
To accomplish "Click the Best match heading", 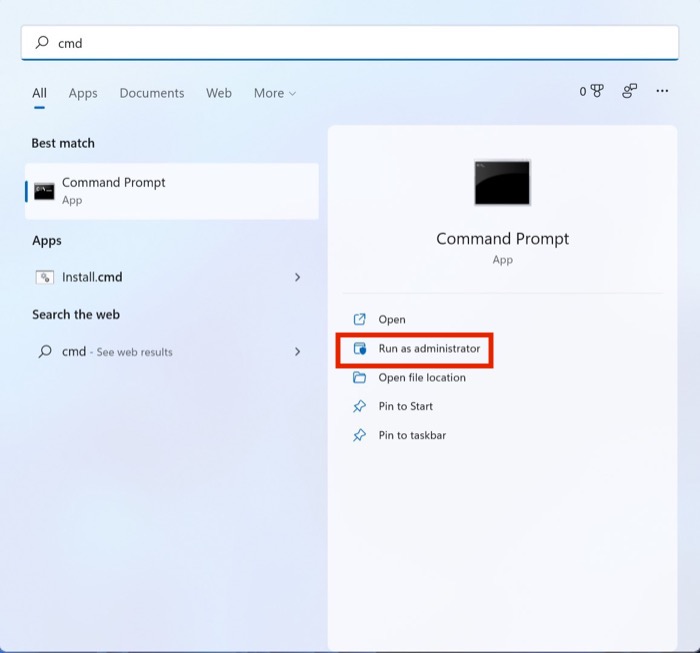I will (x=63, y=143).
